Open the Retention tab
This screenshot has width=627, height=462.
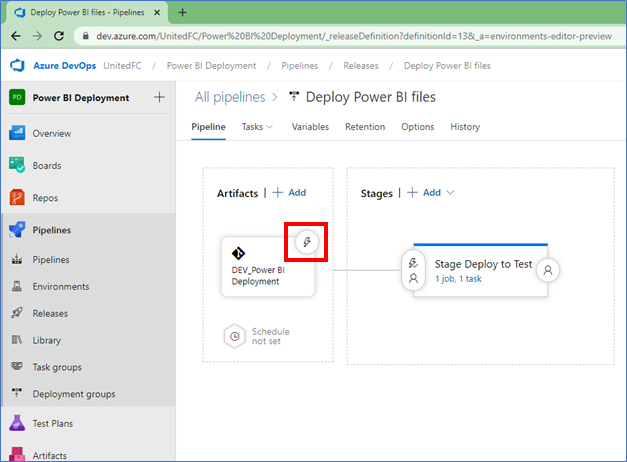[365, 127]
